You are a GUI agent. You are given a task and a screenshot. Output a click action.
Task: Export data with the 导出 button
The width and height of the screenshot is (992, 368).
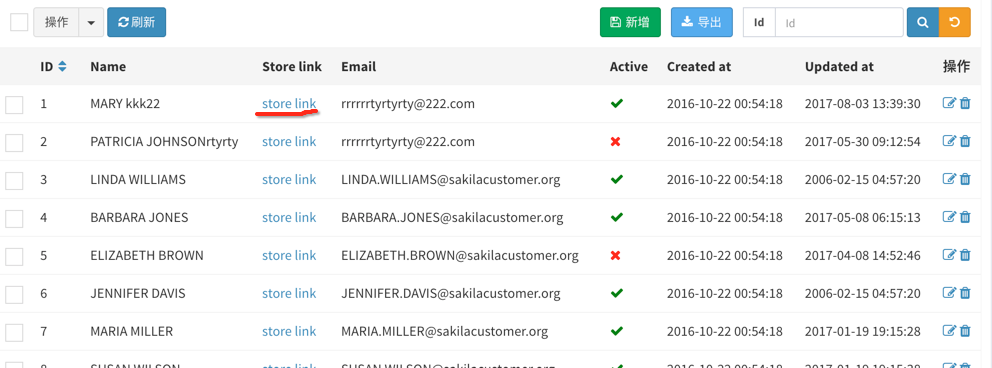point(702,22)
